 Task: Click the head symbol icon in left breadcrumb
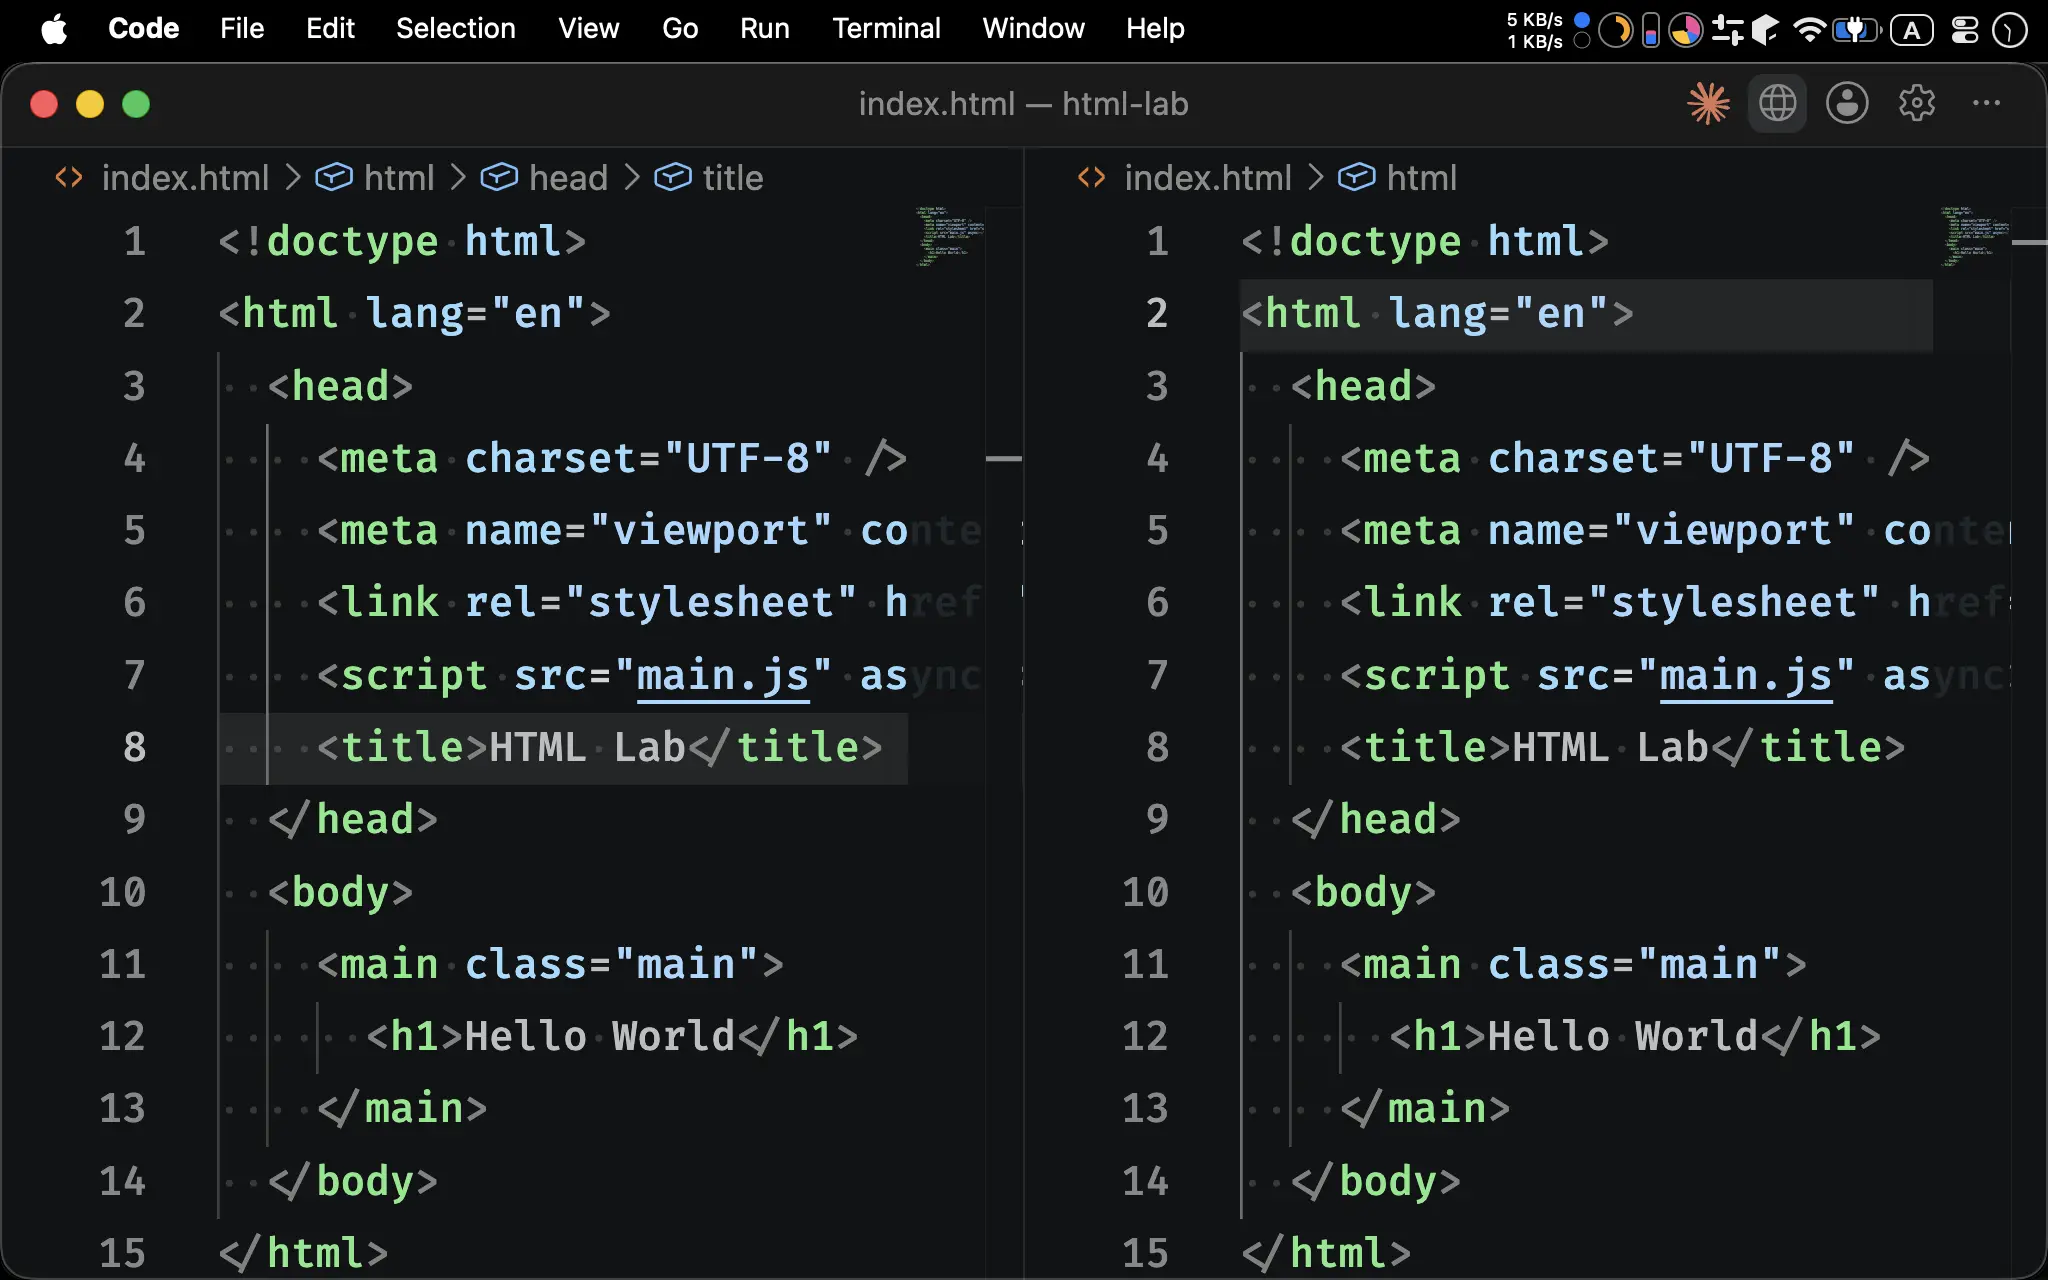click(499, 178)
